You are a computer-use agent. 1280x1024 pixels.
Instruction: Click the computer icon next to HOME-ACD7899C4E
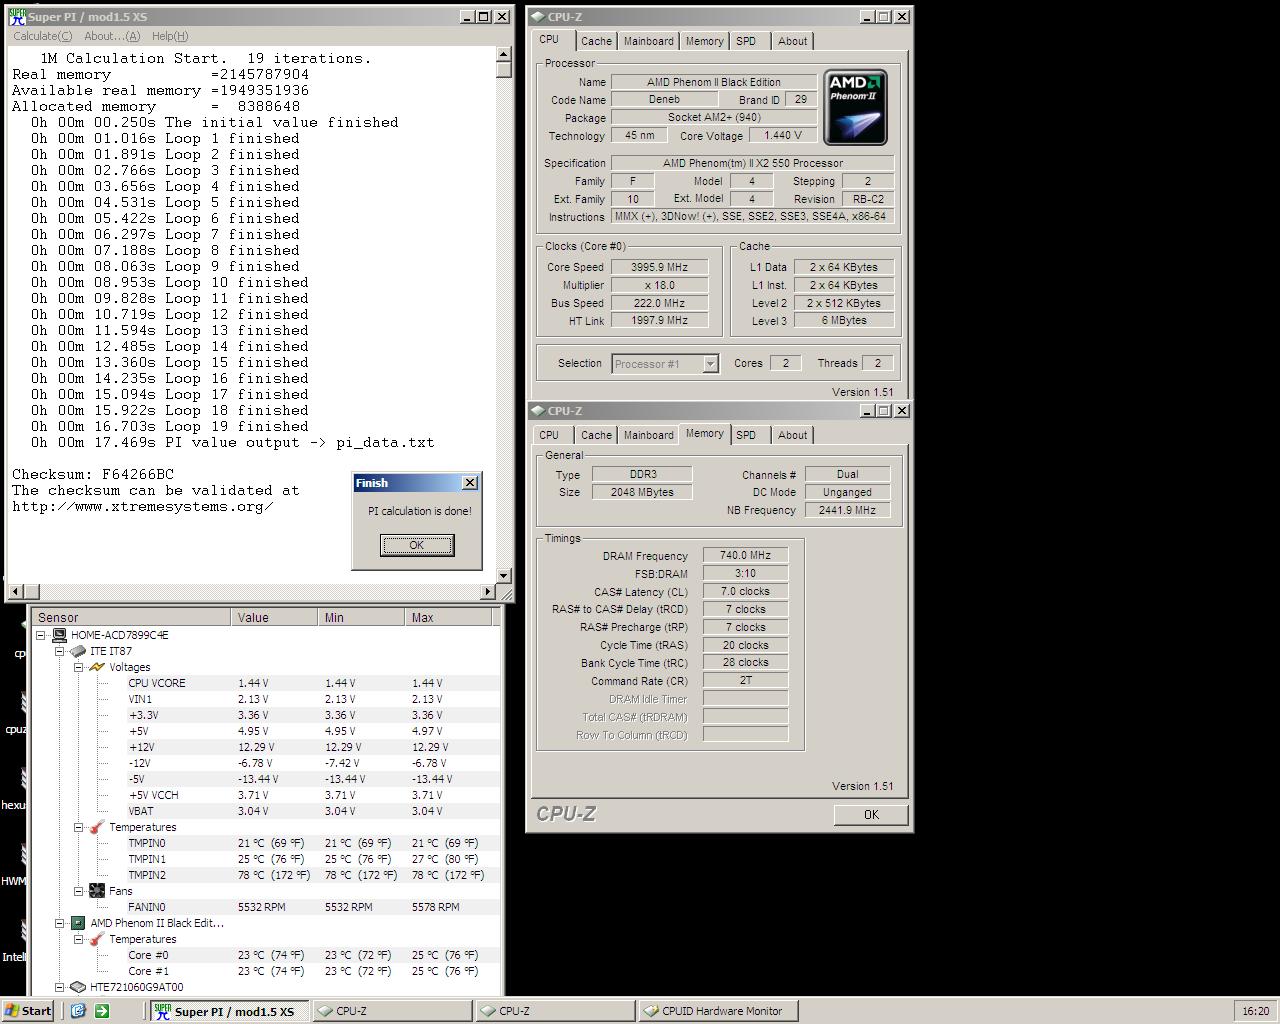(60, 635)
